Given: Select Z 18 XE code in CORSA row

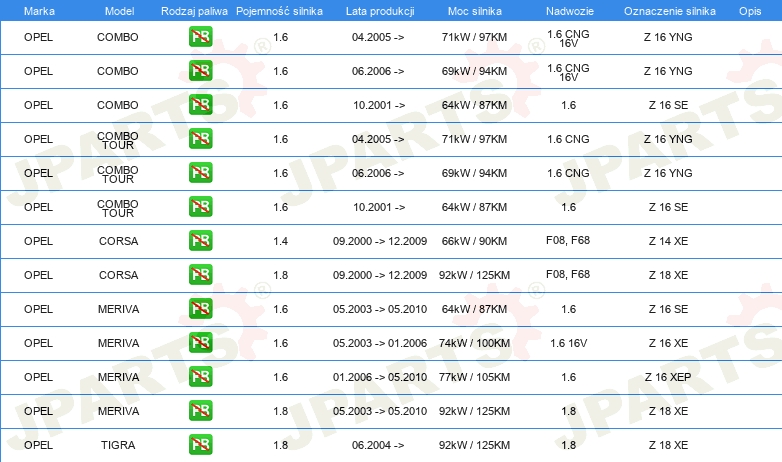Looking at the screenshot, I should click(x=668, y=275).
